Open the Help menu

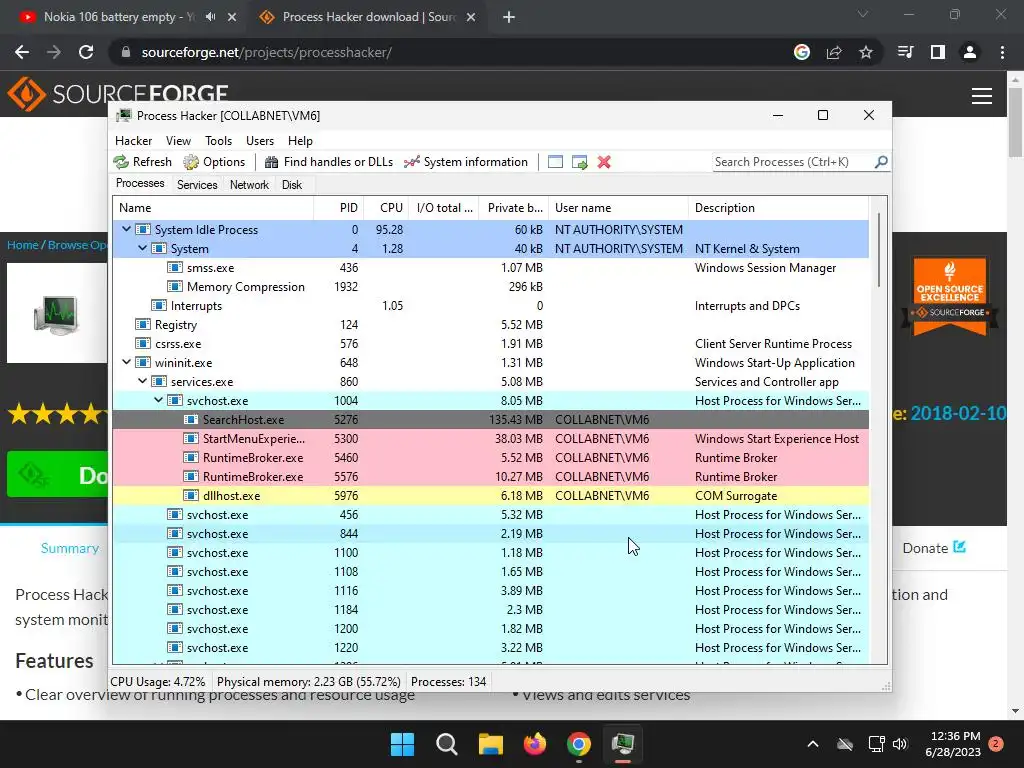pos(300,141)
